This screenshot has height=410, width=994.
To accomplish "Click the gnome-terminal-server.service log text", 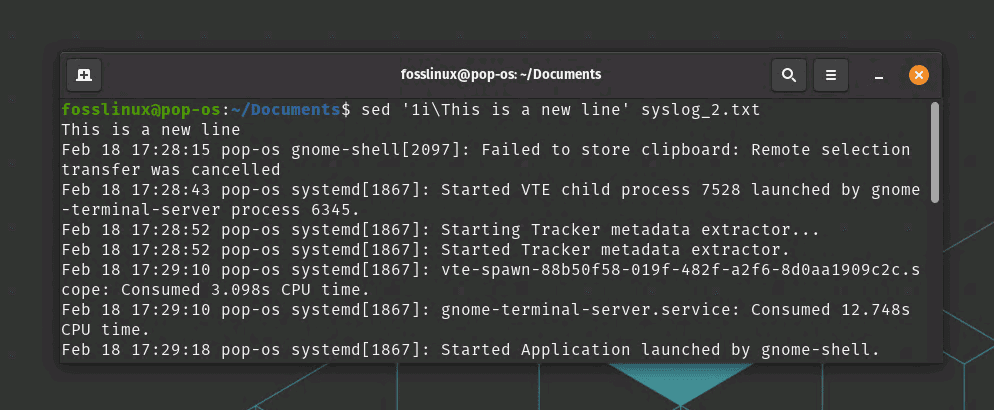I will pyautogui.click(x=590, y=310).
